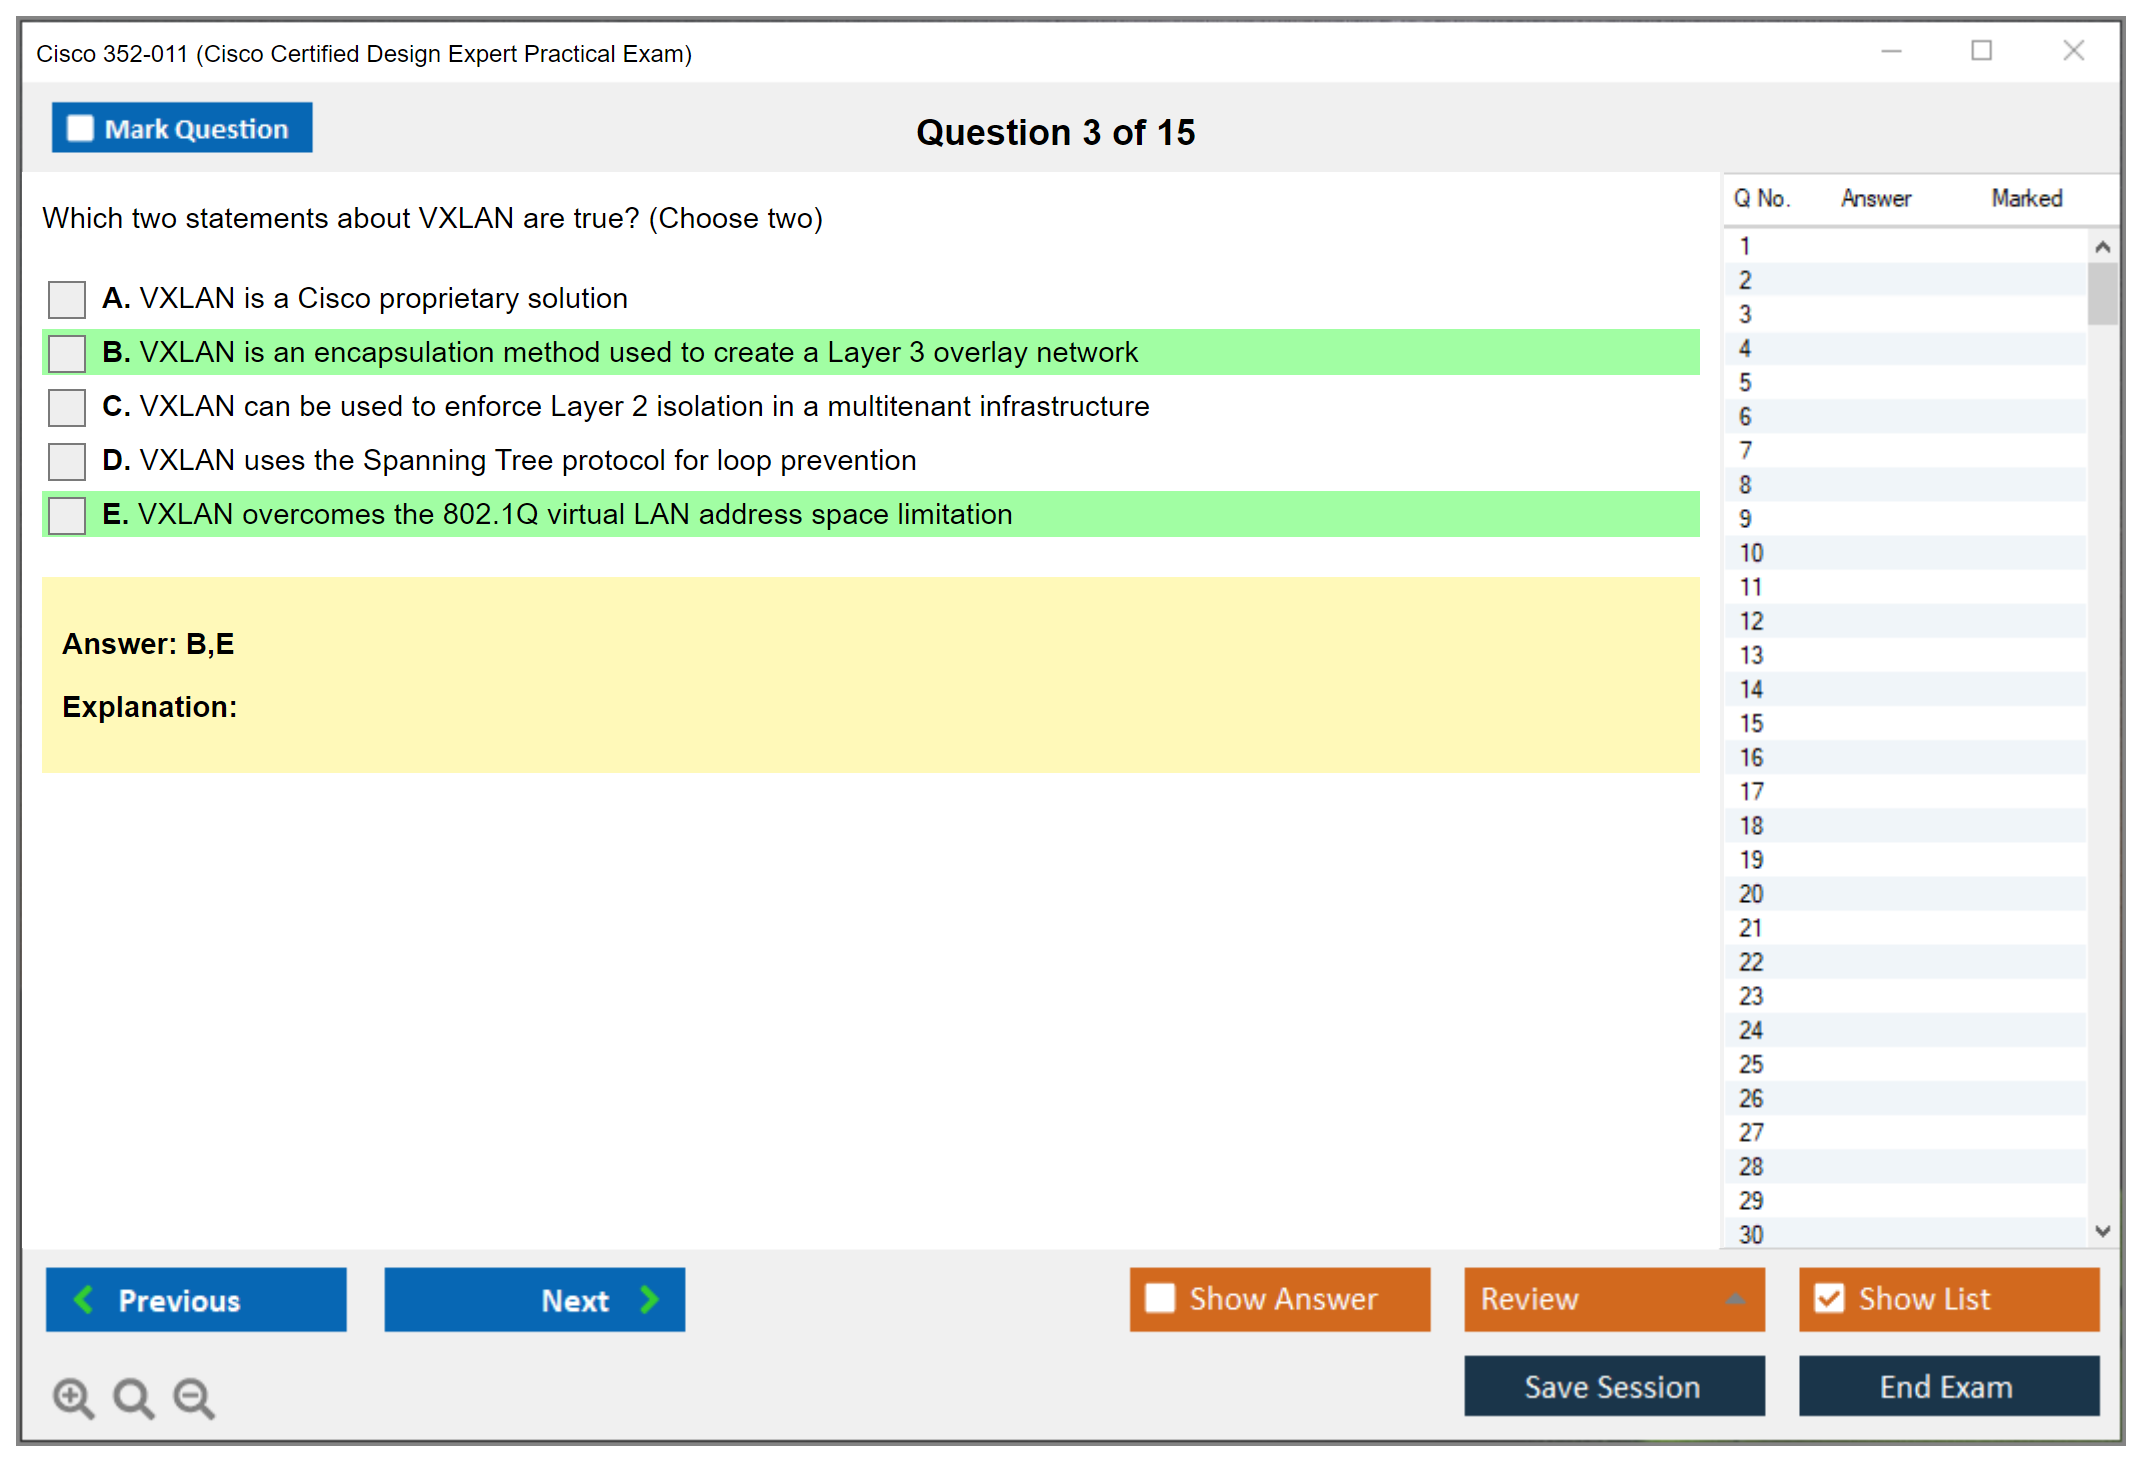Click the End Exam button

(1947, 1386)
